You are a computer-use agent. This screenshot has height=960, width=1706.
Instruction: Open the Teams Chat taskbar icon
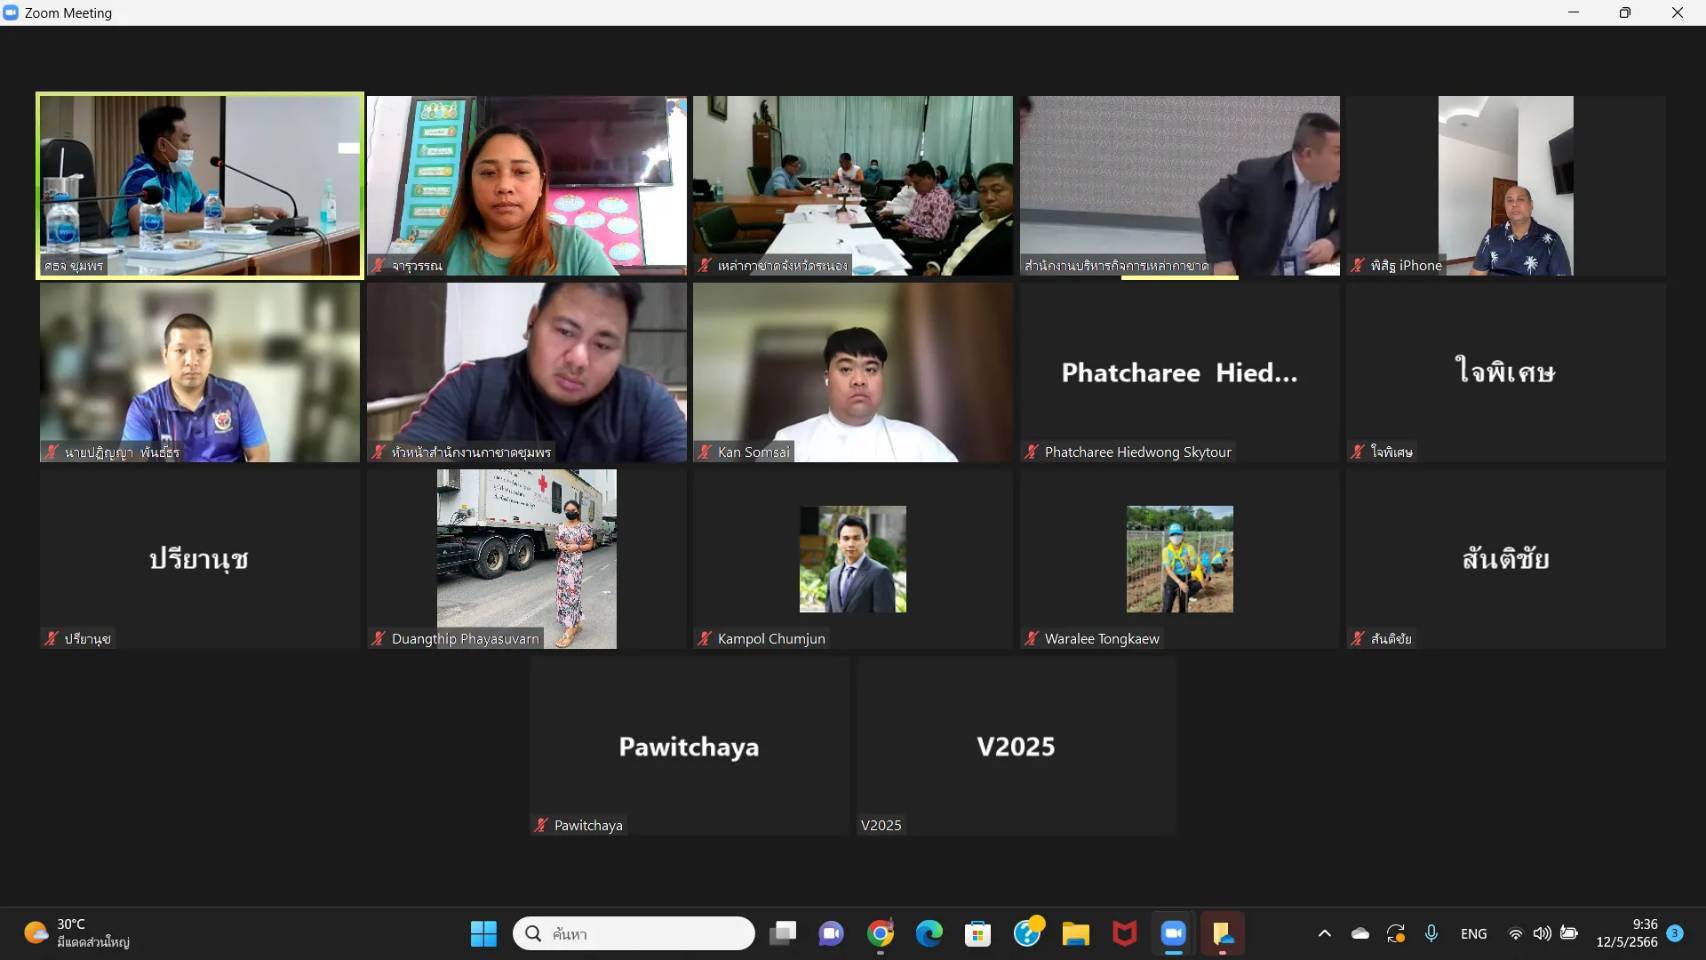click(831, 933)
